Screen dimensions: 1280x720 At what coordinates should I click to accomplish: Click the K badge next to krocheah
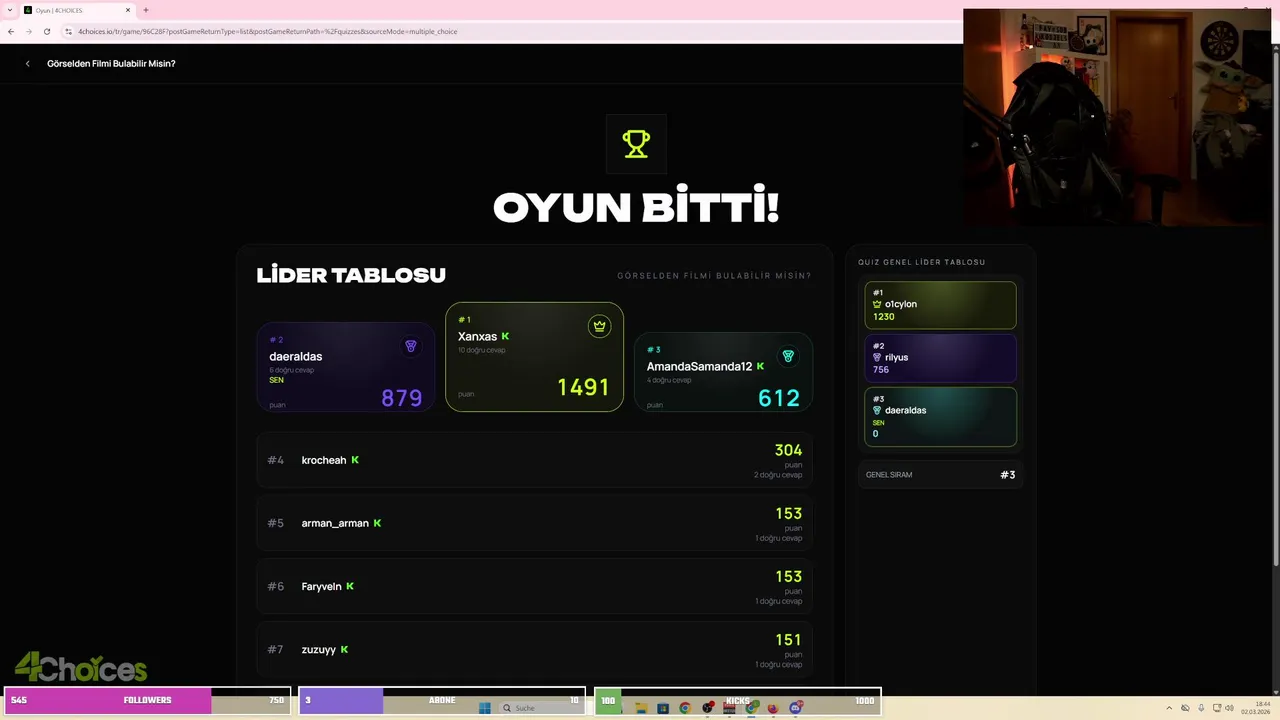click(355, 460)
